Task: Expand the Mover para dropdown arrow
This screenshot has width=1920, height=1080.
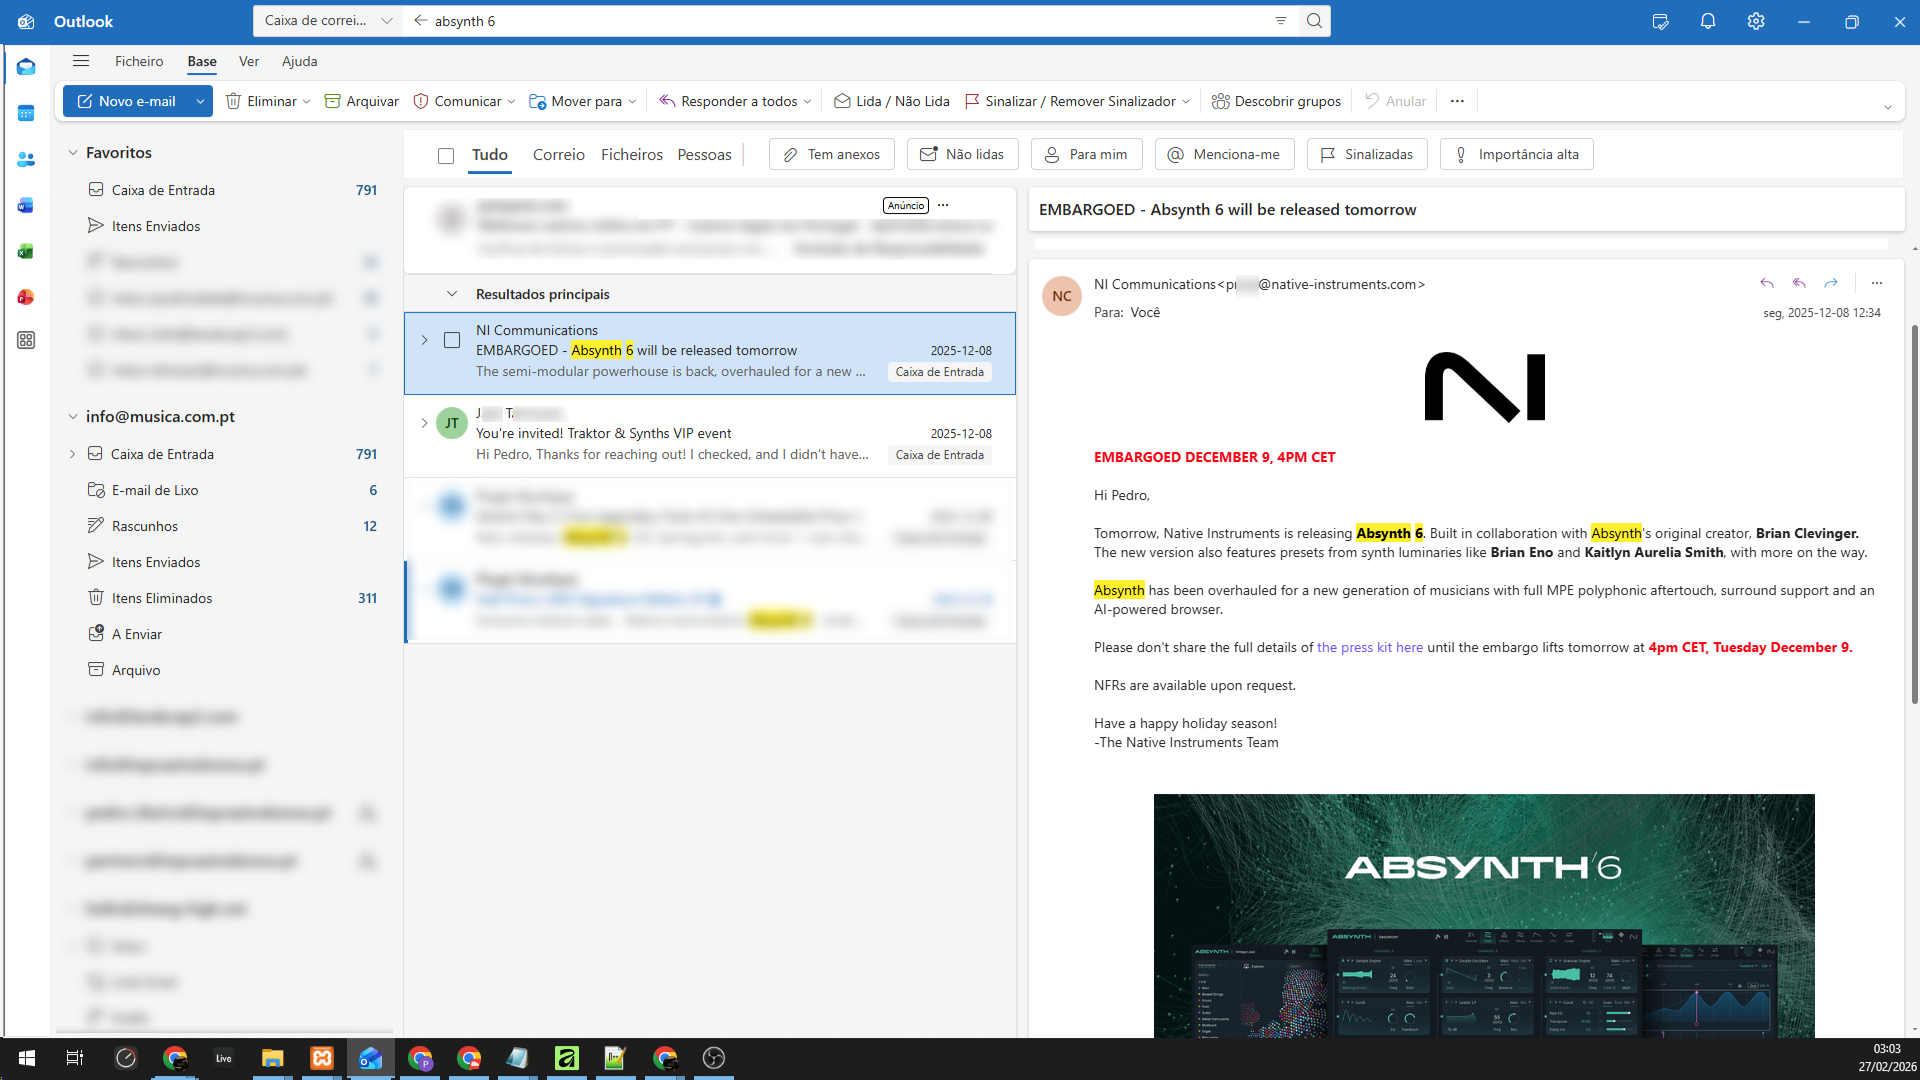Action: [x=632, y=101]
